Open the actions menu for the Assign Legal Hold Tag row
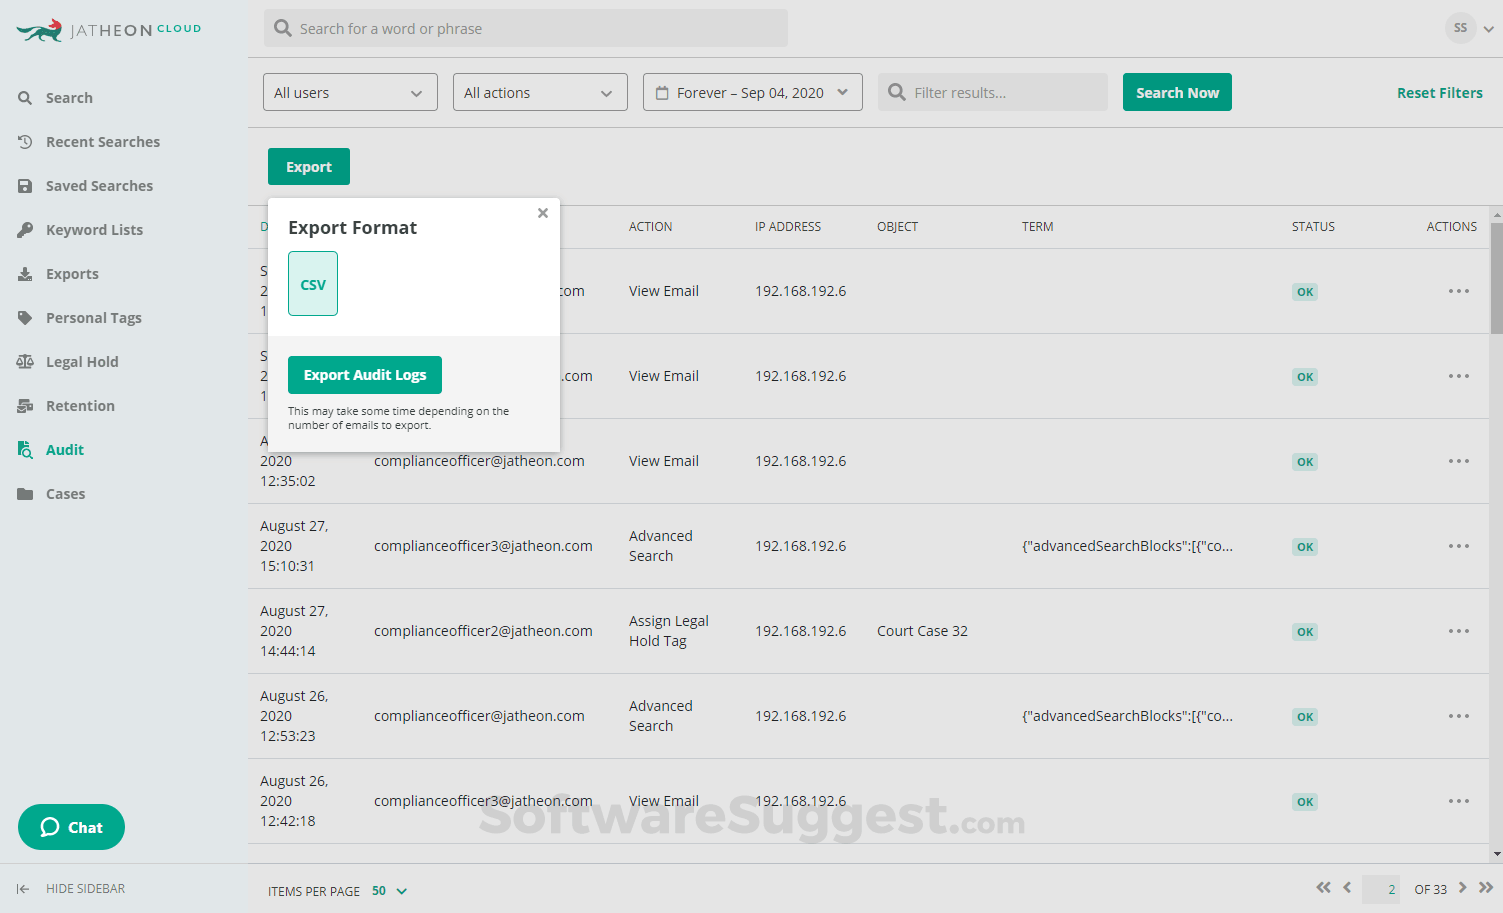The image size is (1503, 913). [1458, 631]
